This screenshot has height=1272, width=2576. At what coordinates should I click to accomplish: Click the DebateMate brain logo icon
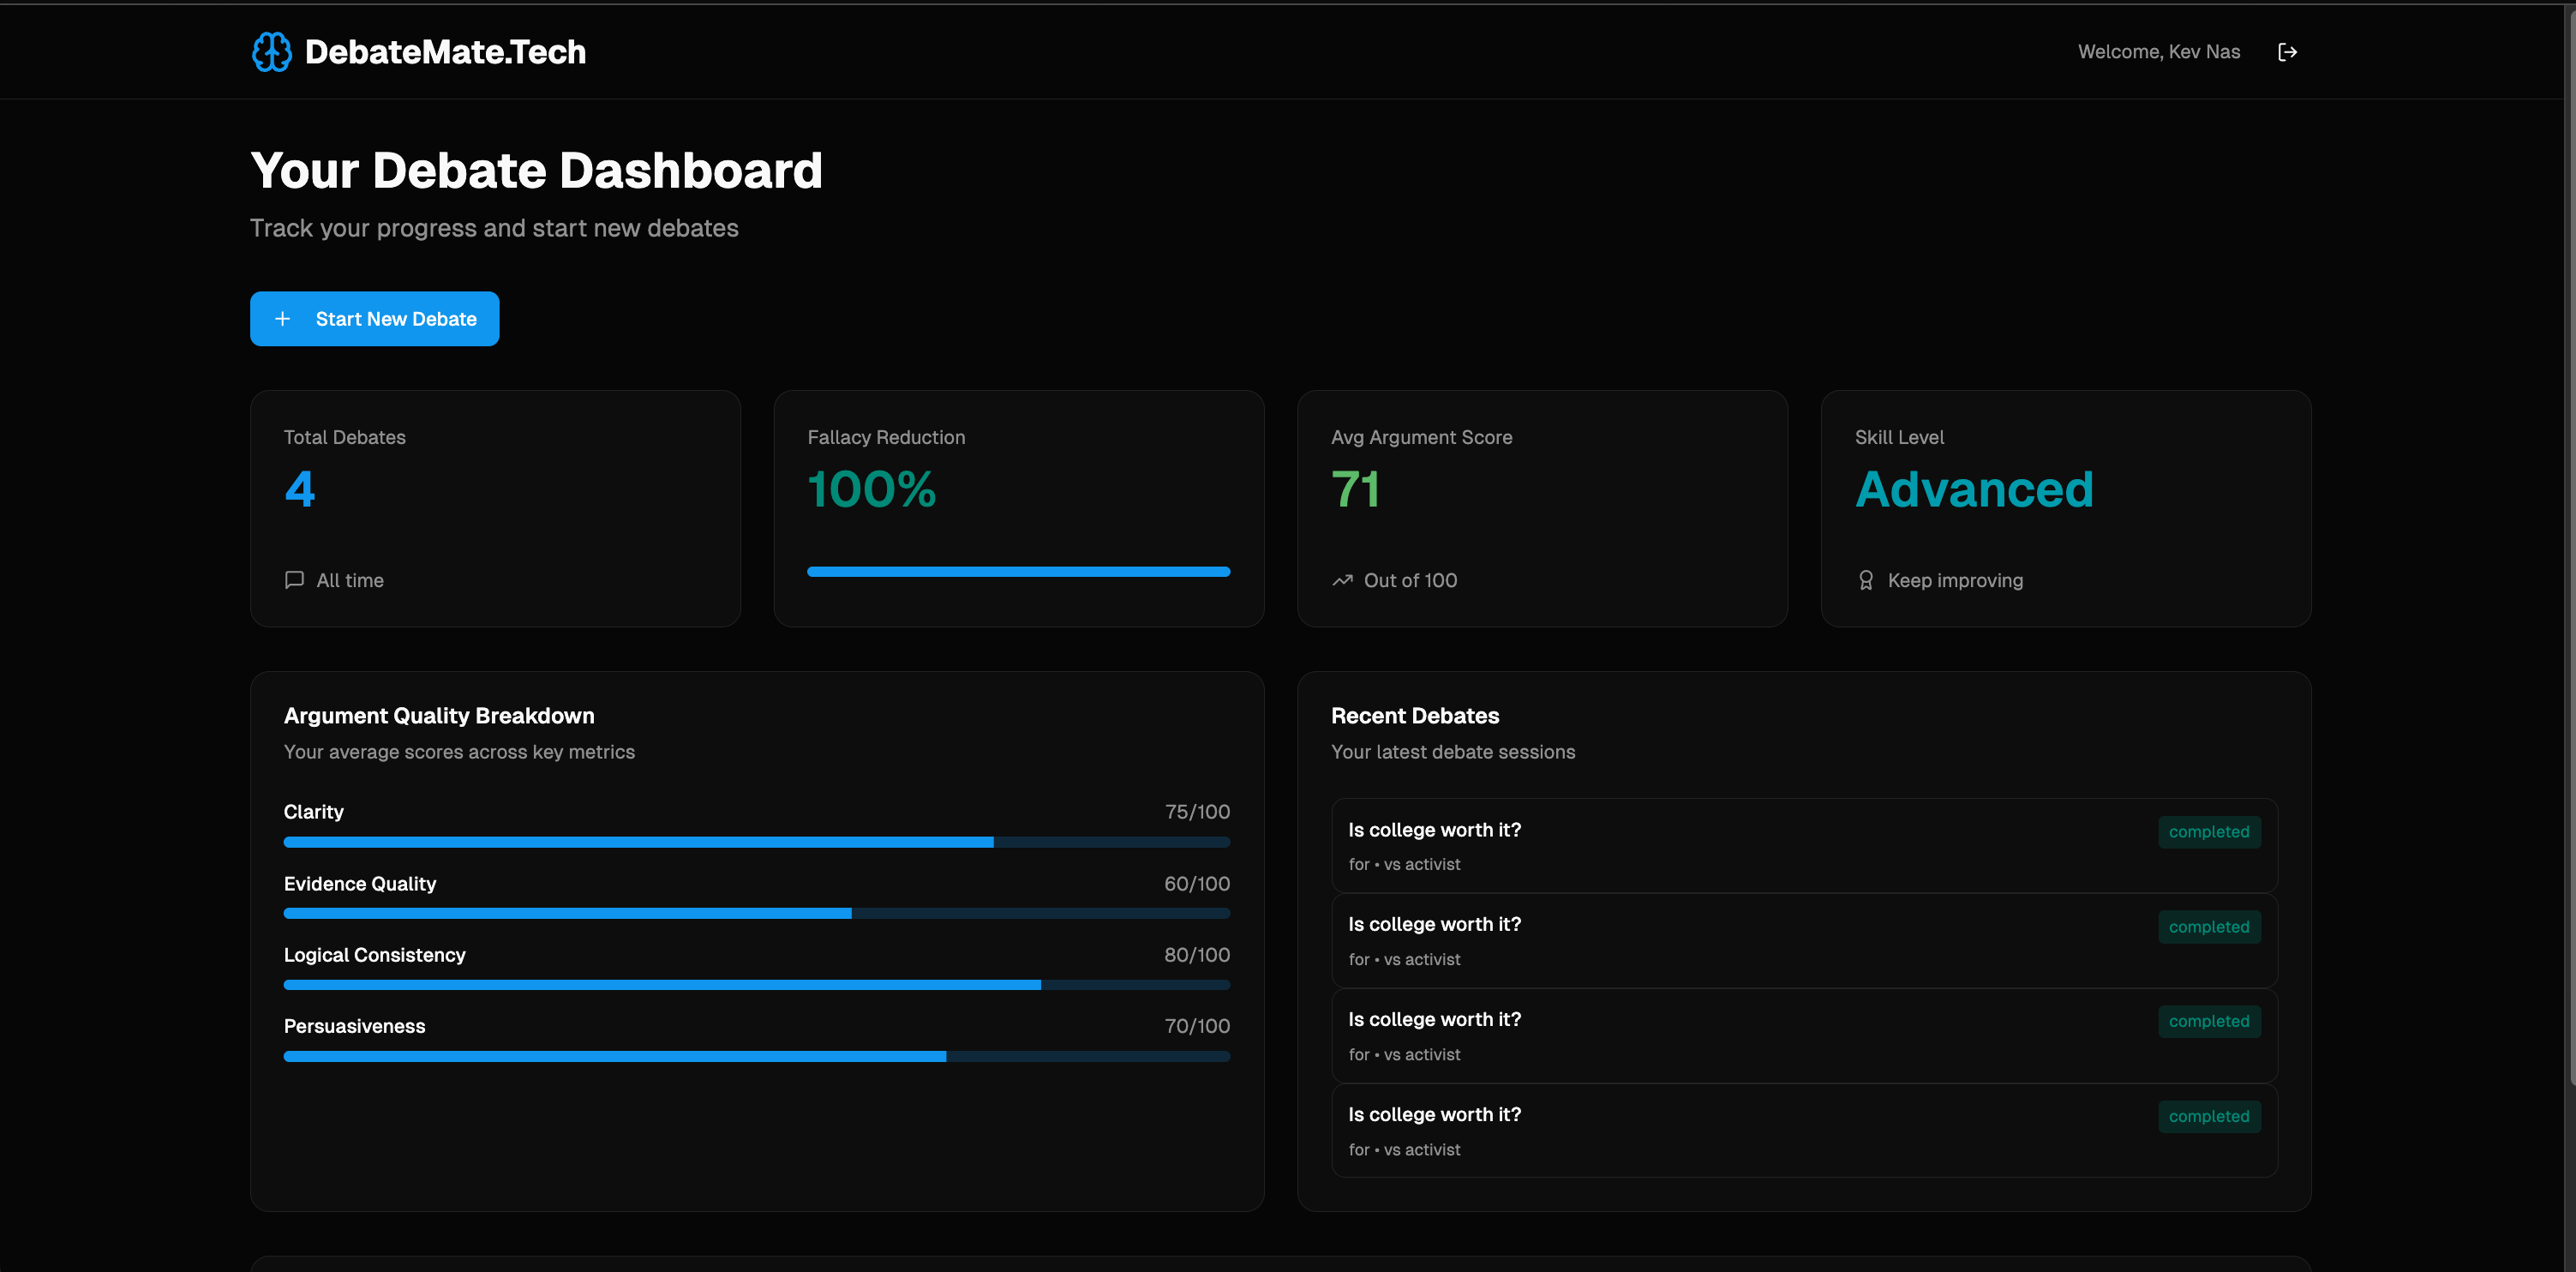tap(271, 52)
